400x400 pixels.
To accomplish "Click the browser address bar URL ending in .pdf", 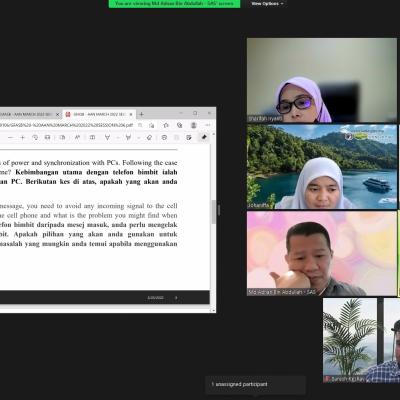I will tap(67, 125).
